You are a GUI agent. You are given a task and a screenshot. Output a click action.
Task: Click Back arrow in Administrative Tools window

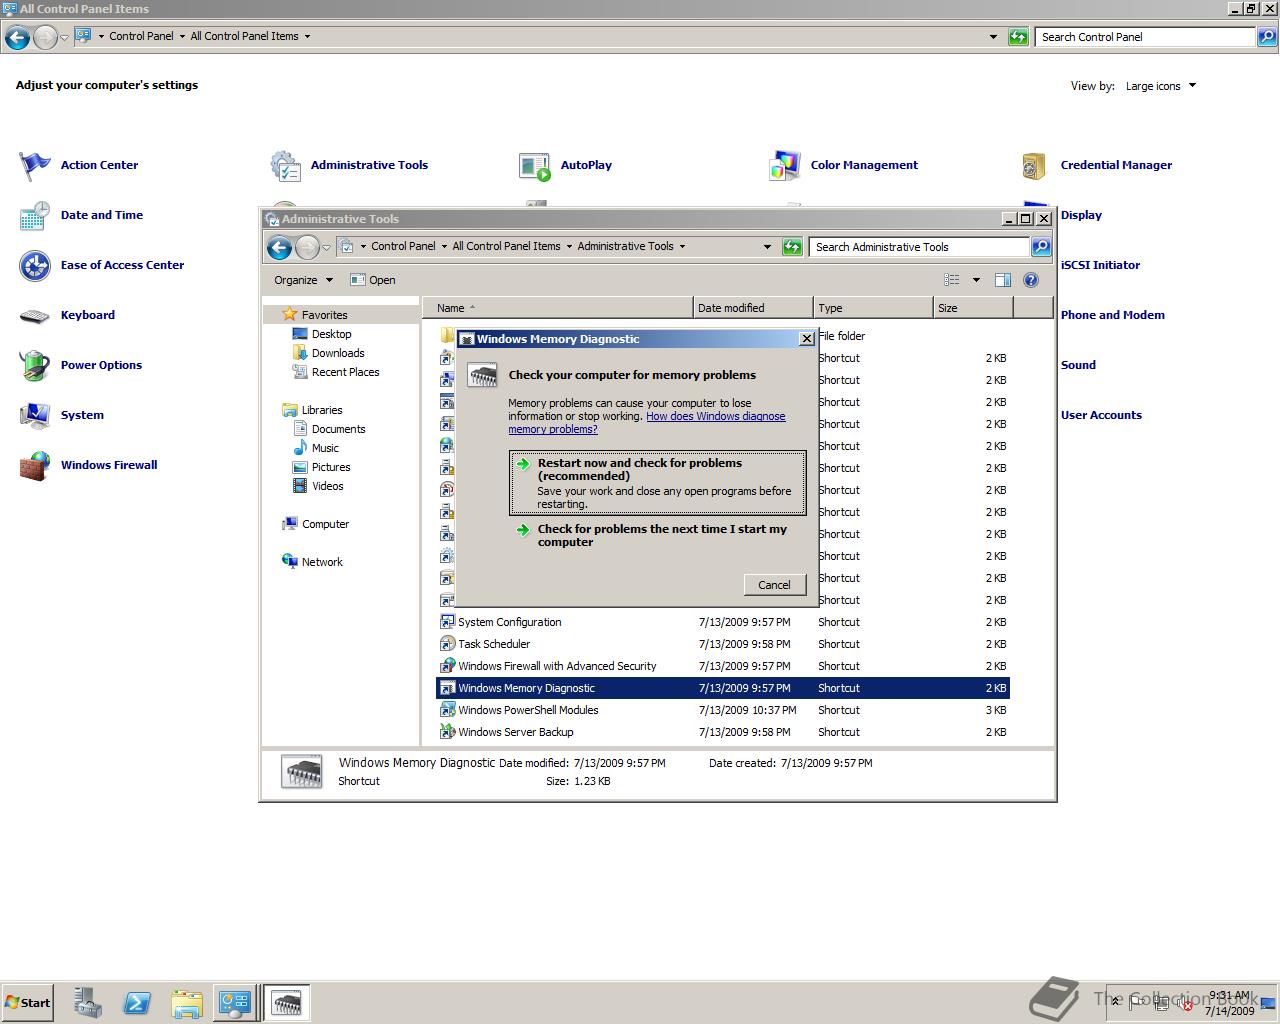point(280,247)
